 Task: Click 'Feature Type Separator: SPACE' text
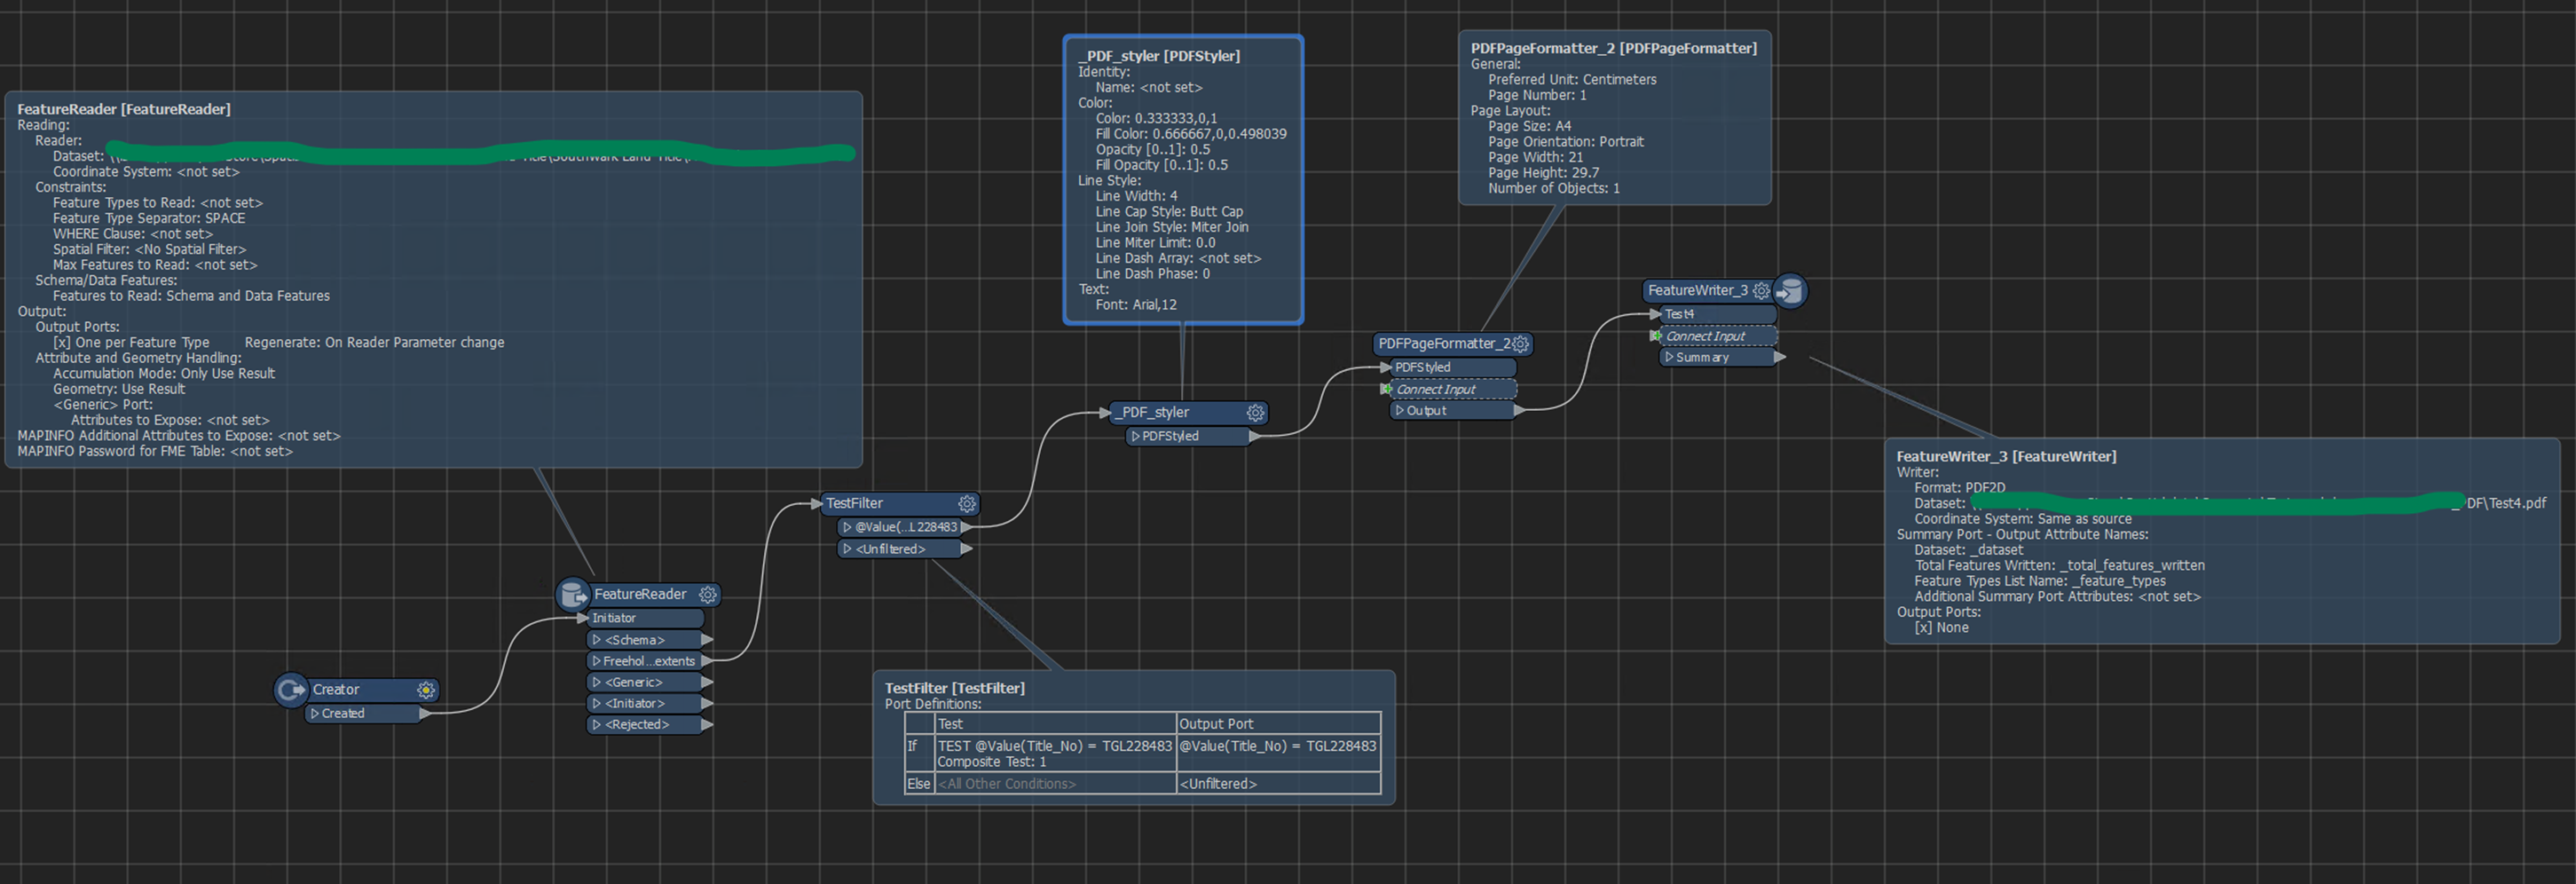149,219
